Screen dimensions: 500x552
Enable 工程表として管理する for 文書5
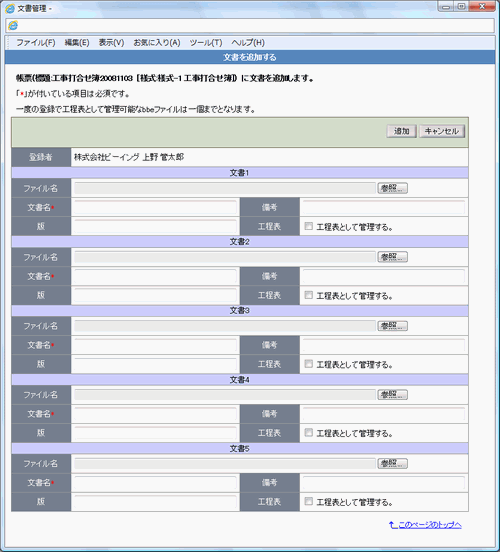308,501
